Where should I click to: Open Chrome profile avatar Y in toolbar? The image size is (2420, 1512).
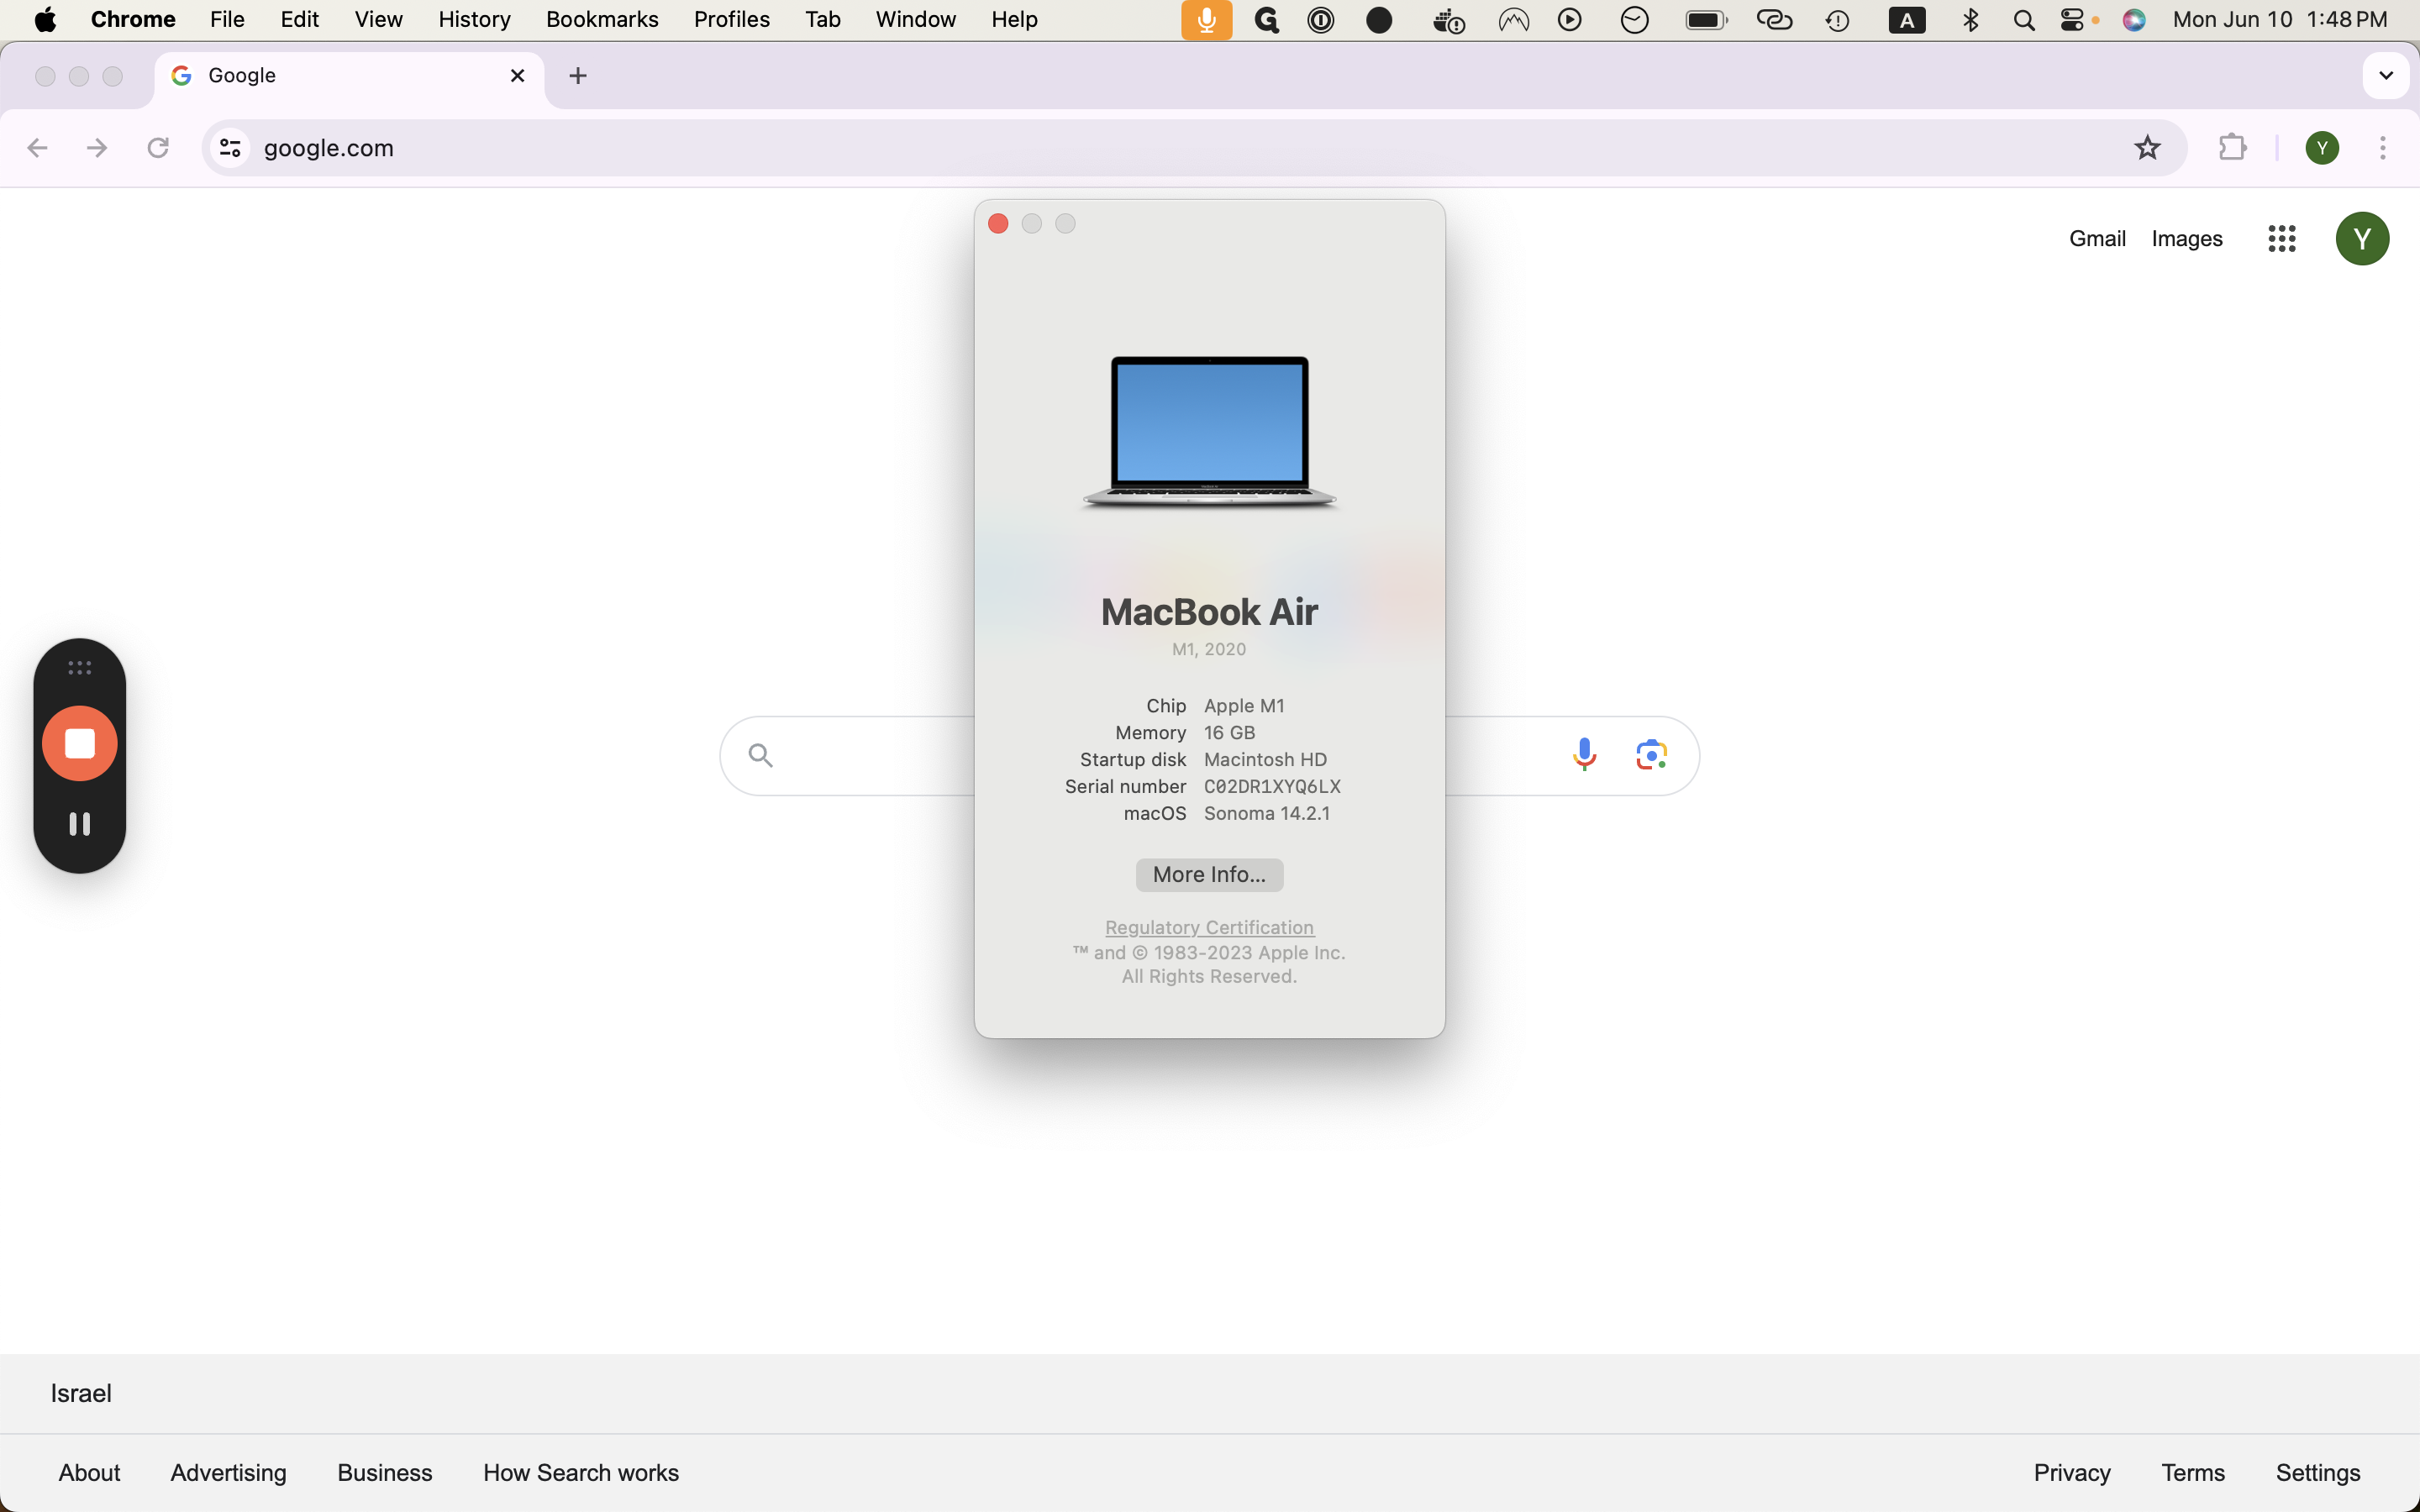pos(2322,148)
